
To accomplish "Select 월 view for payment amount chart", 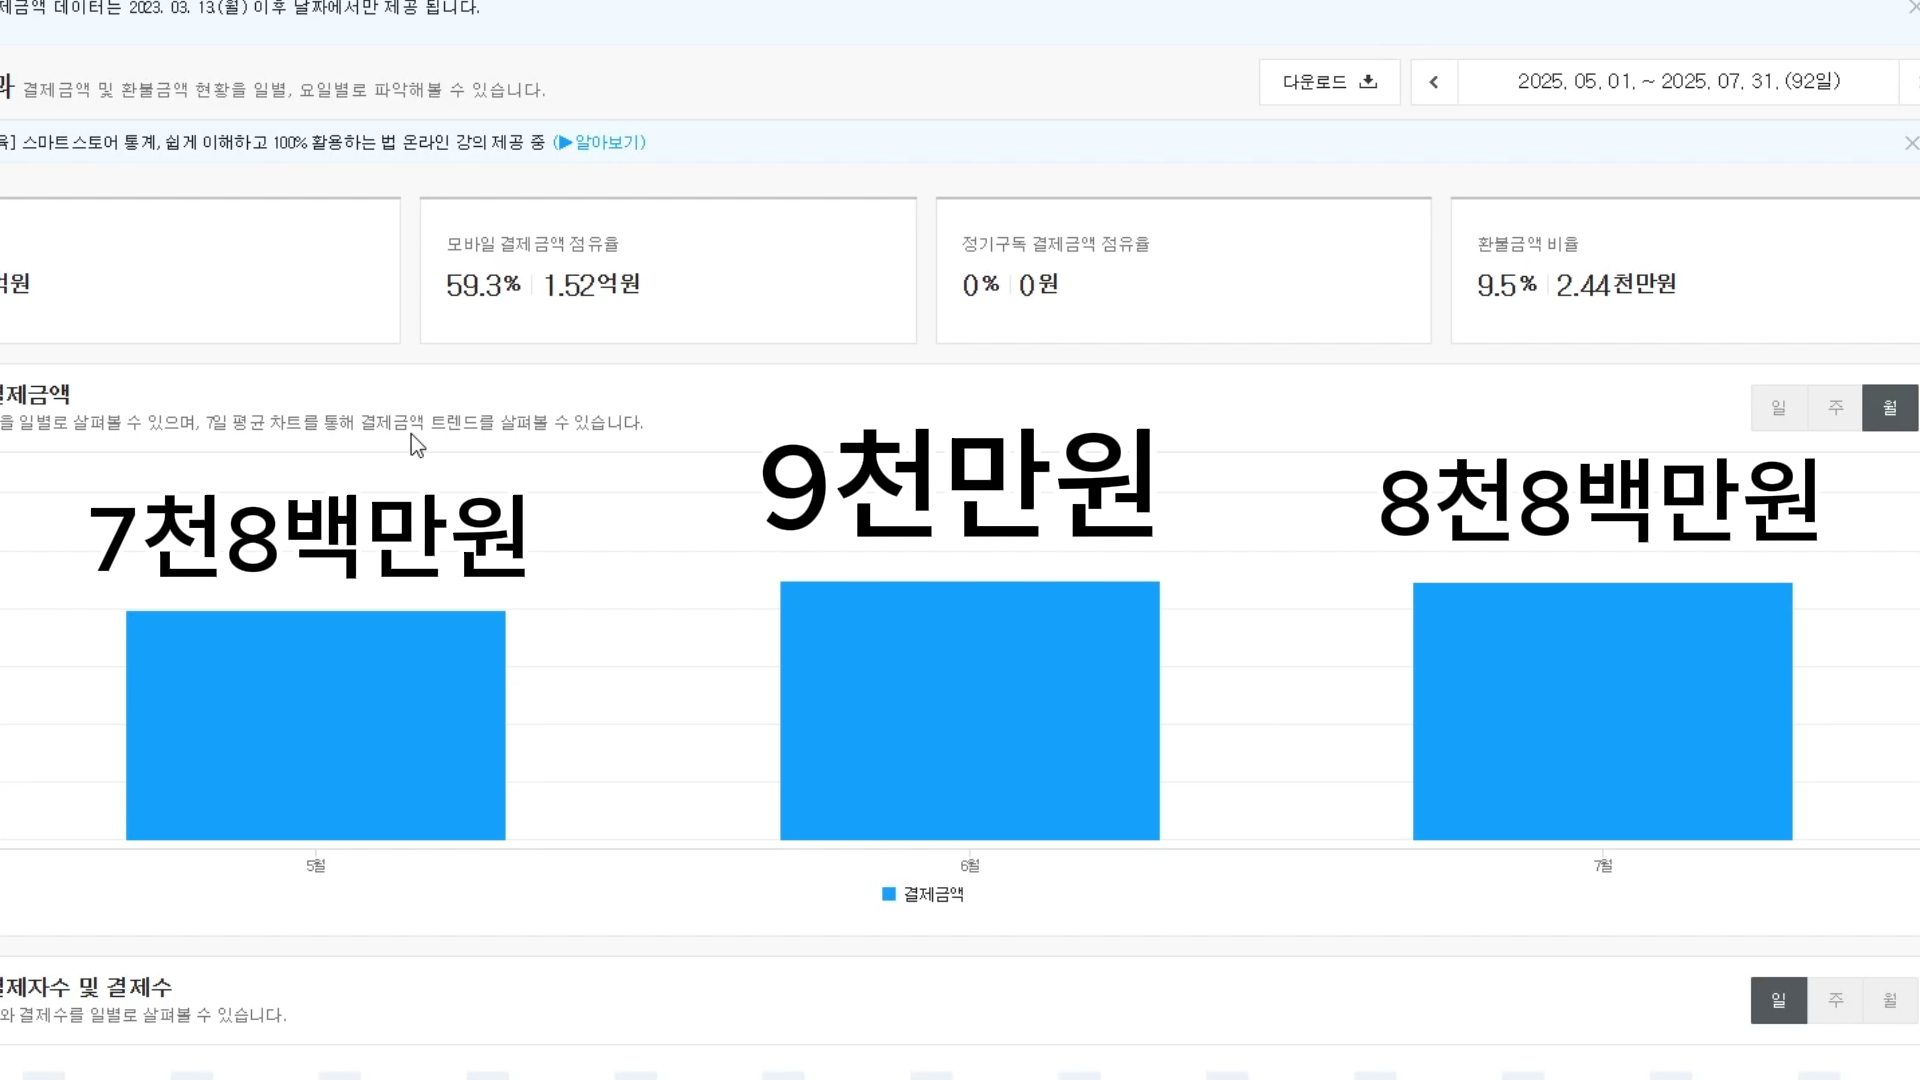I will 1890,408.
